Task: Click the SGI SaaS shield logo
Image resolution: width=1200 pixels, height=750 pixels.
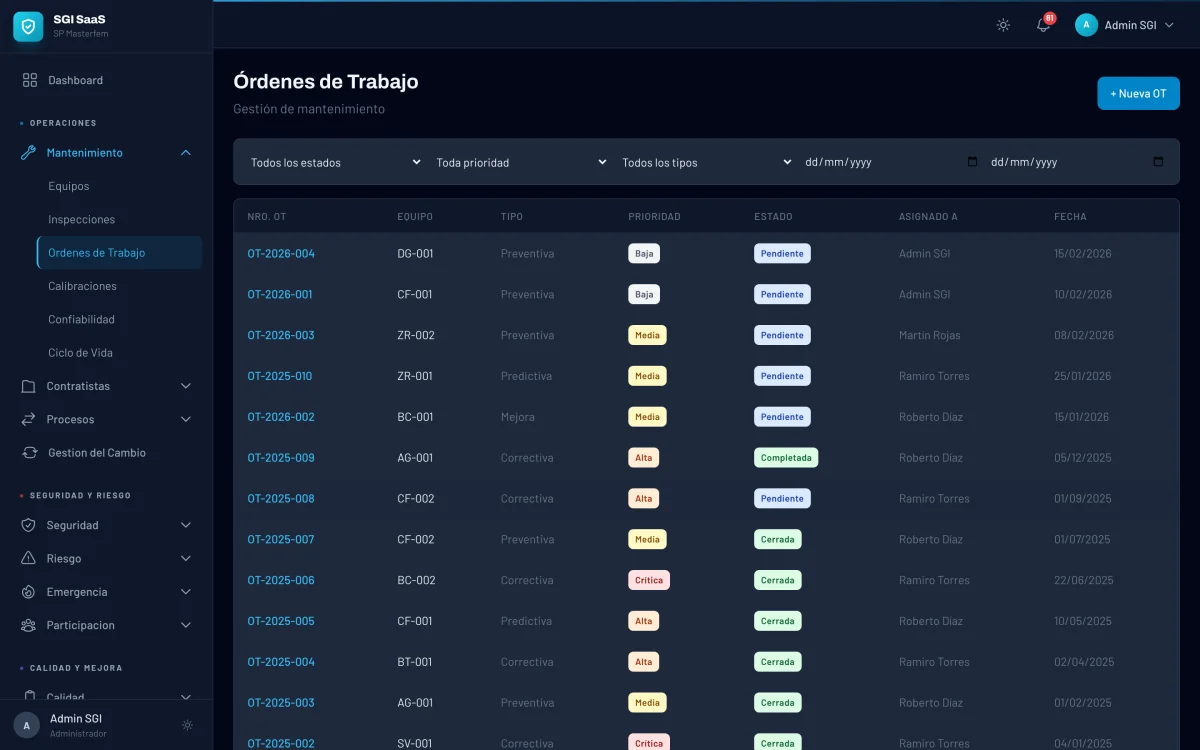Action: pyautogui.click(x=27, y=27)
